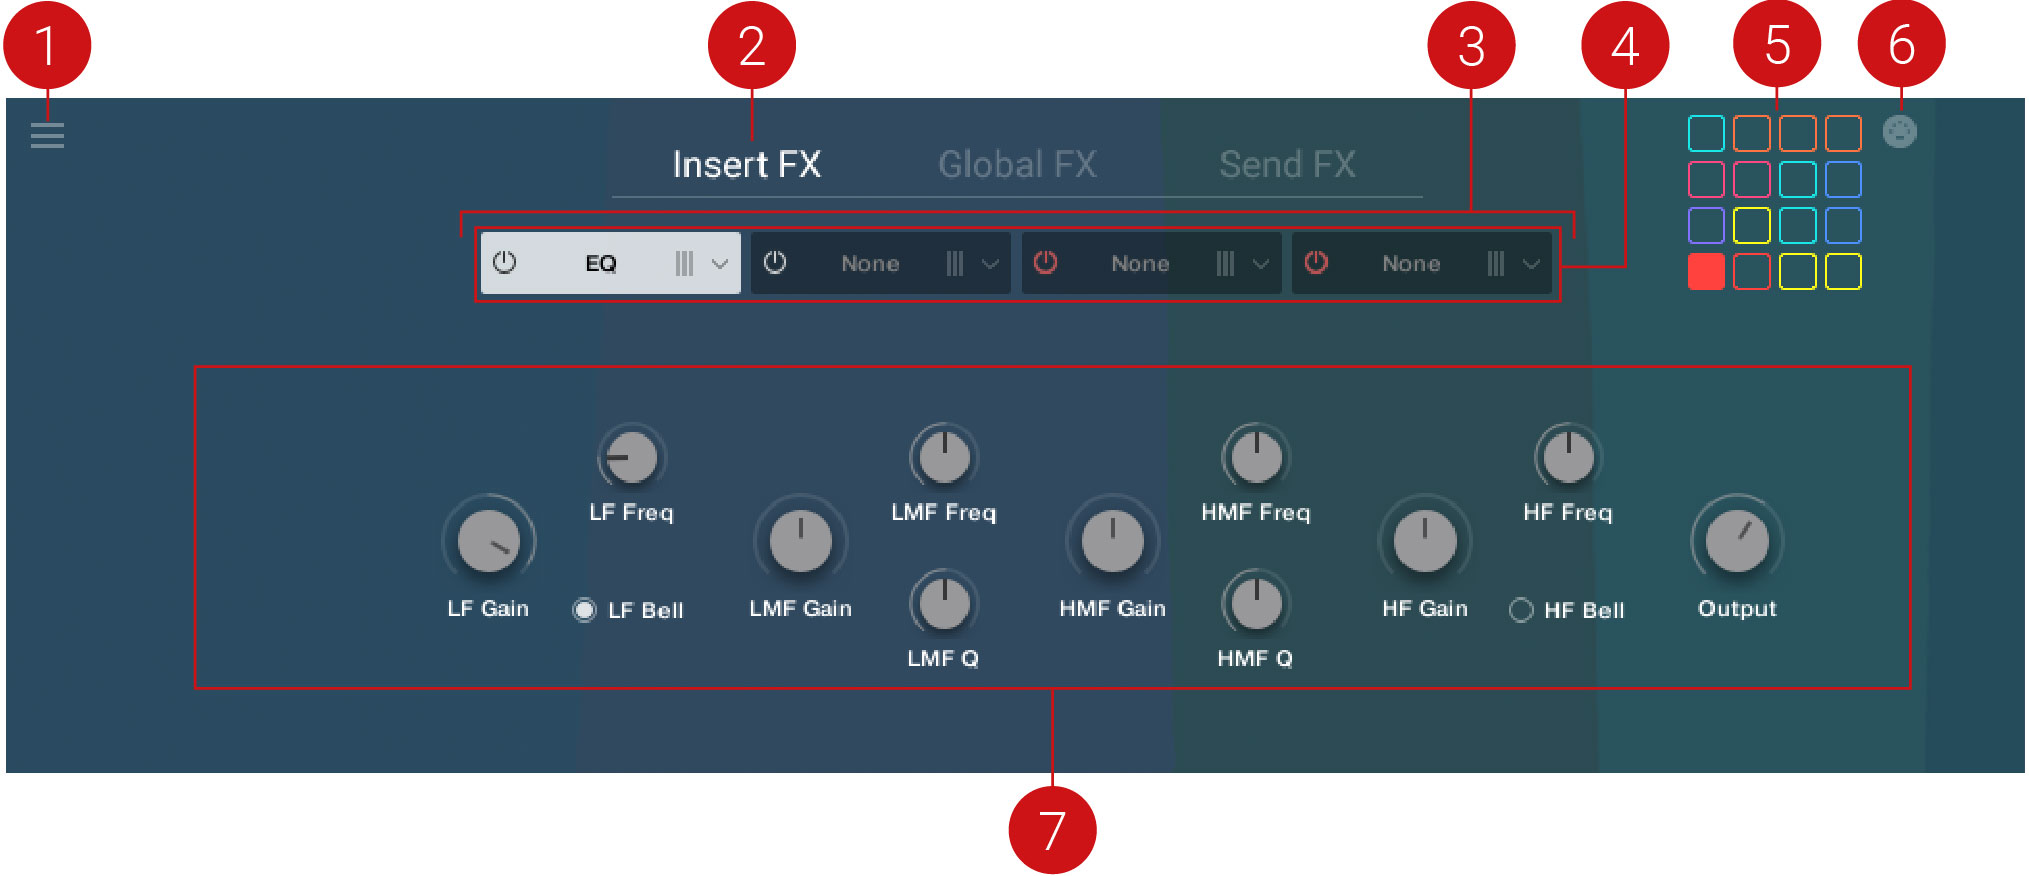Open the EQ effect dropdown arrow
The width and height of the screenshot is (2029, 876).
(720, 265)
